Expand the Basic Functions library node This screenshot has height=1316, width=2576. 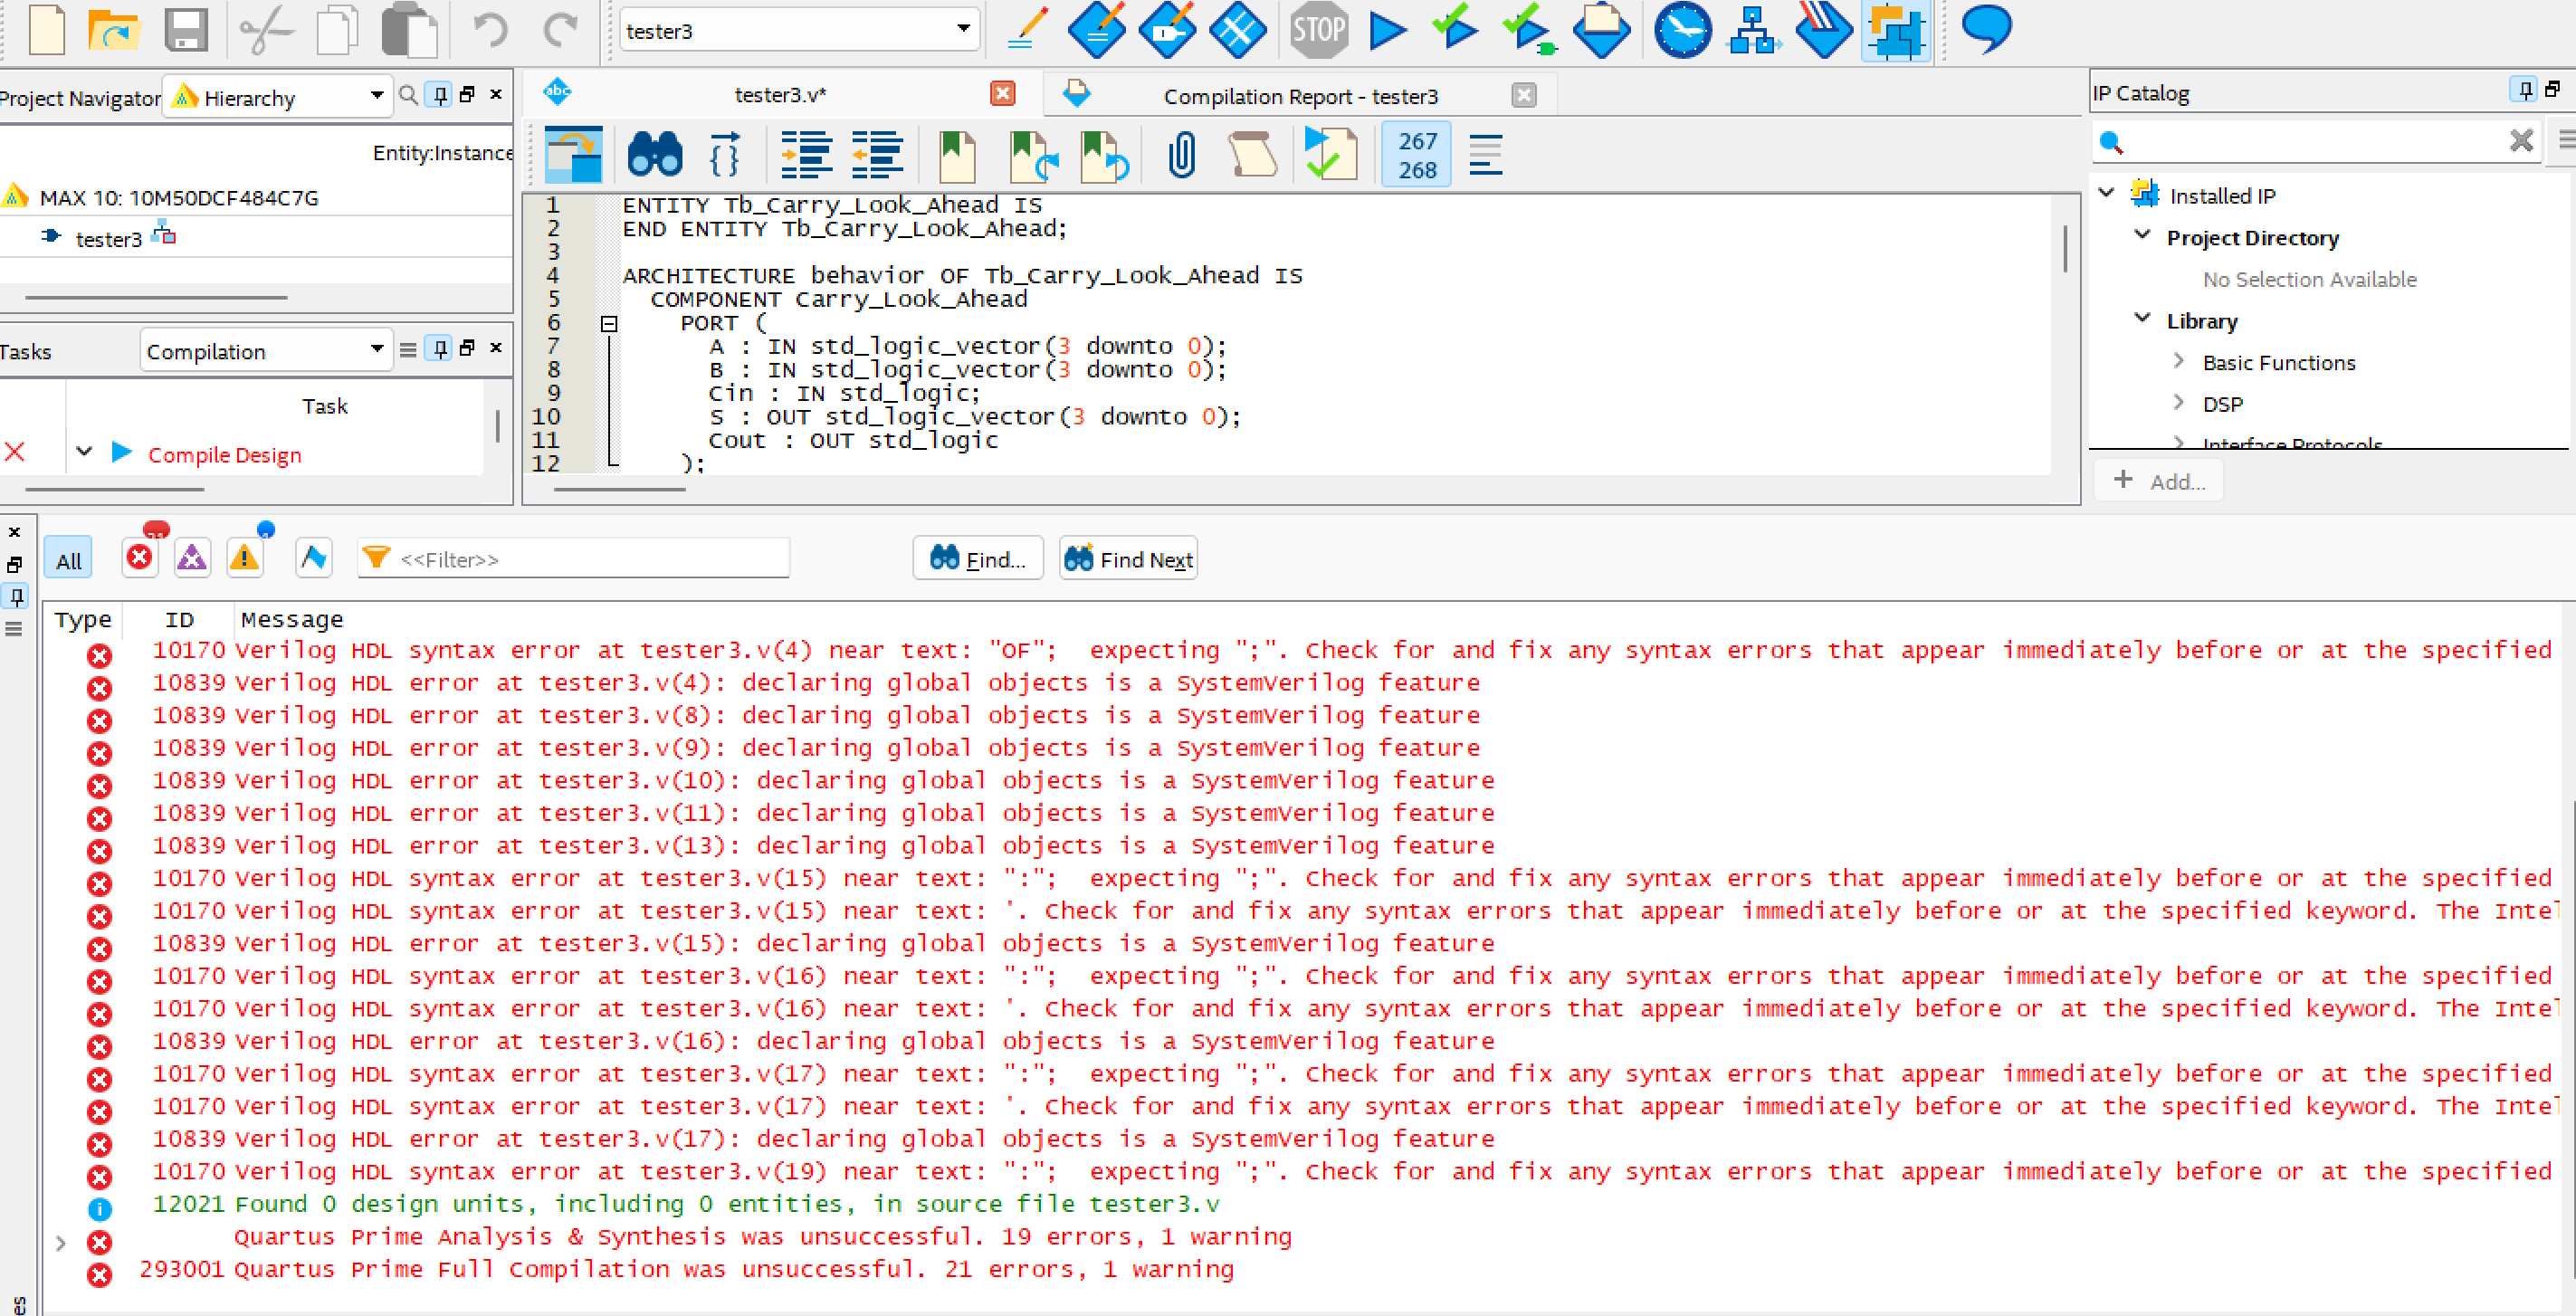pos(2179,362)
